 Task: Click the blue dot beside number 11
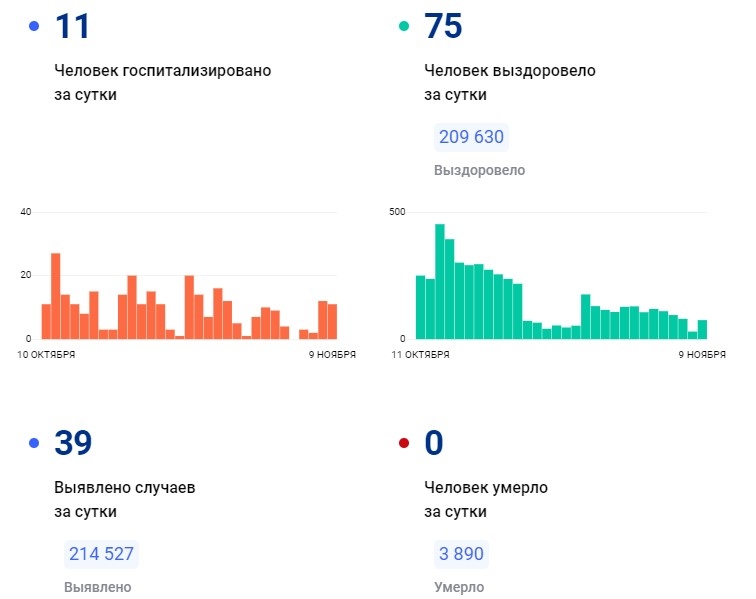[35, 27]
